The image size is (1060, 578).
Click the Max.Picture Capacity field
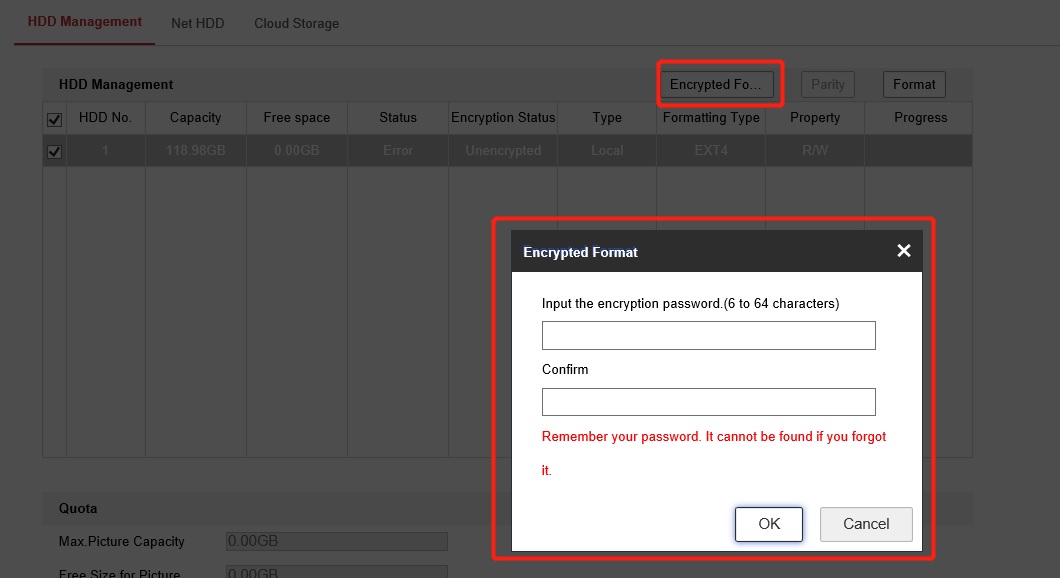click(337, 541)
